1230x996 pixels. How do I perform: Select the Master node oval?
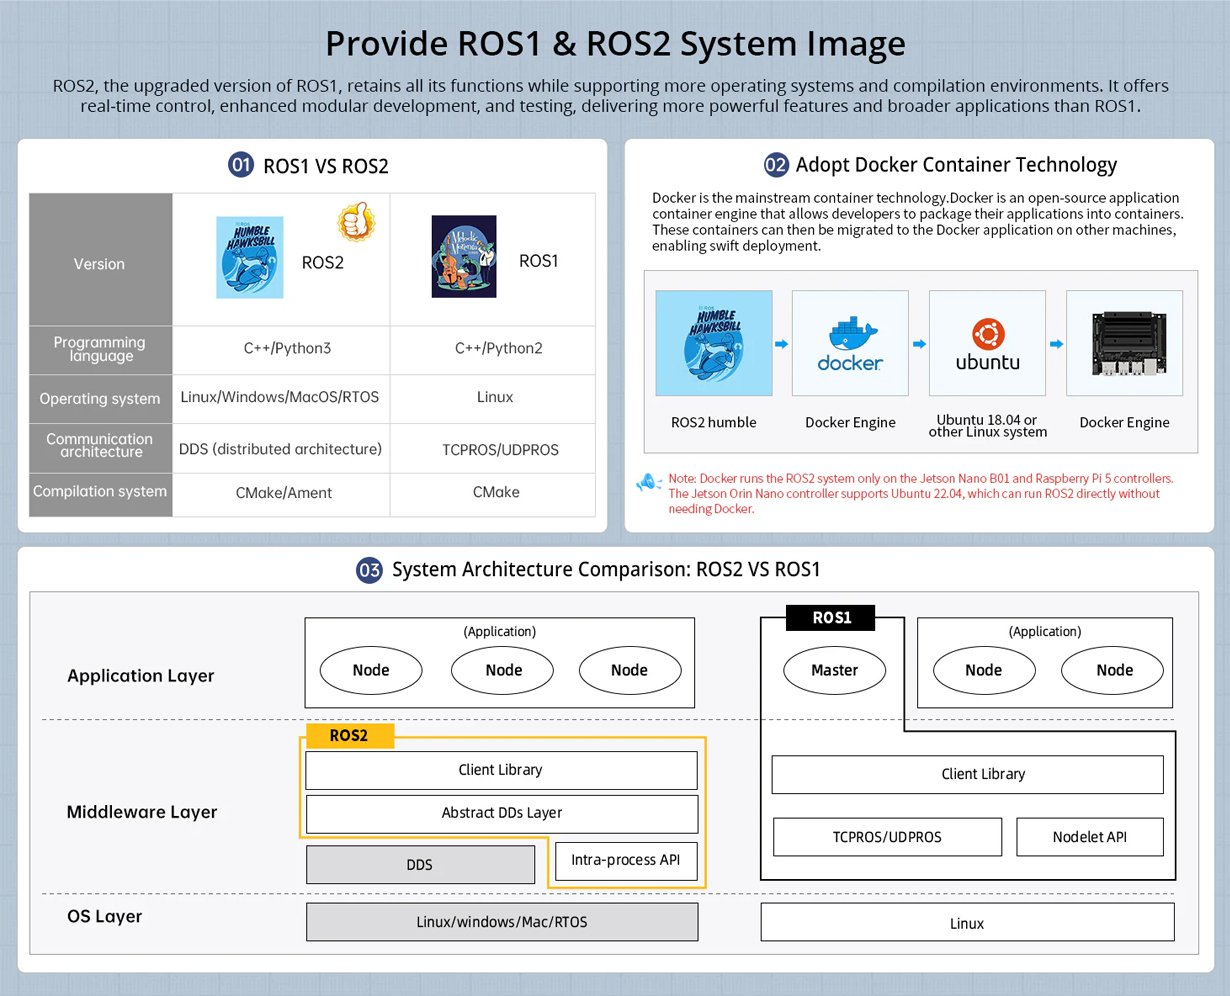pos(834,670)
